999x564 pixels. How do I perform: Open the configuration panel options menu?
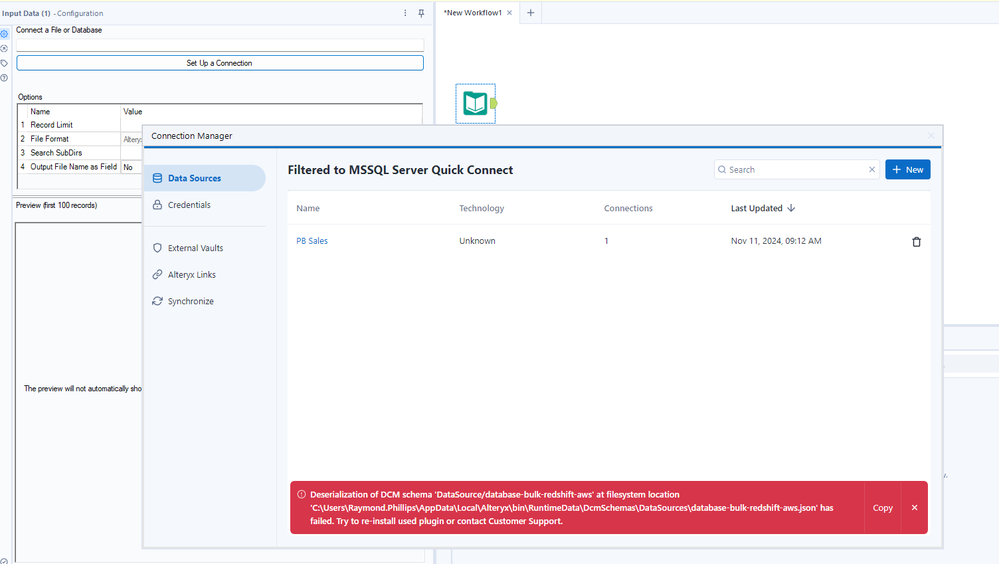point(405,13)
